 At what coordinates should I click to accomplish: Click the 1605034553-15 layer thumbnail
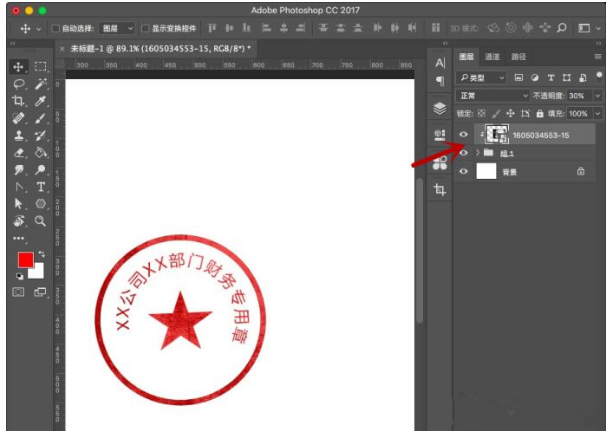[x=496, y=135]
